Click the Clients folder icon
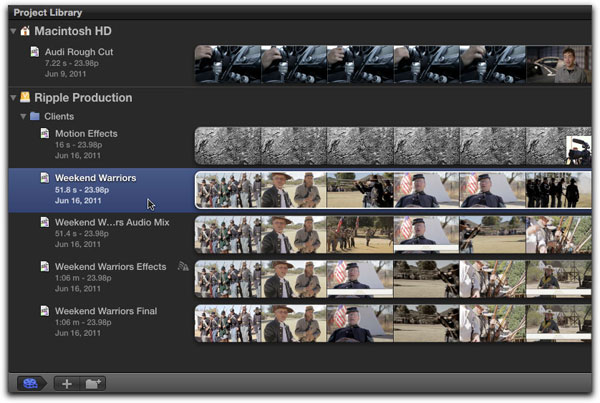The image size is (600, 403). [x=35, y=116]
